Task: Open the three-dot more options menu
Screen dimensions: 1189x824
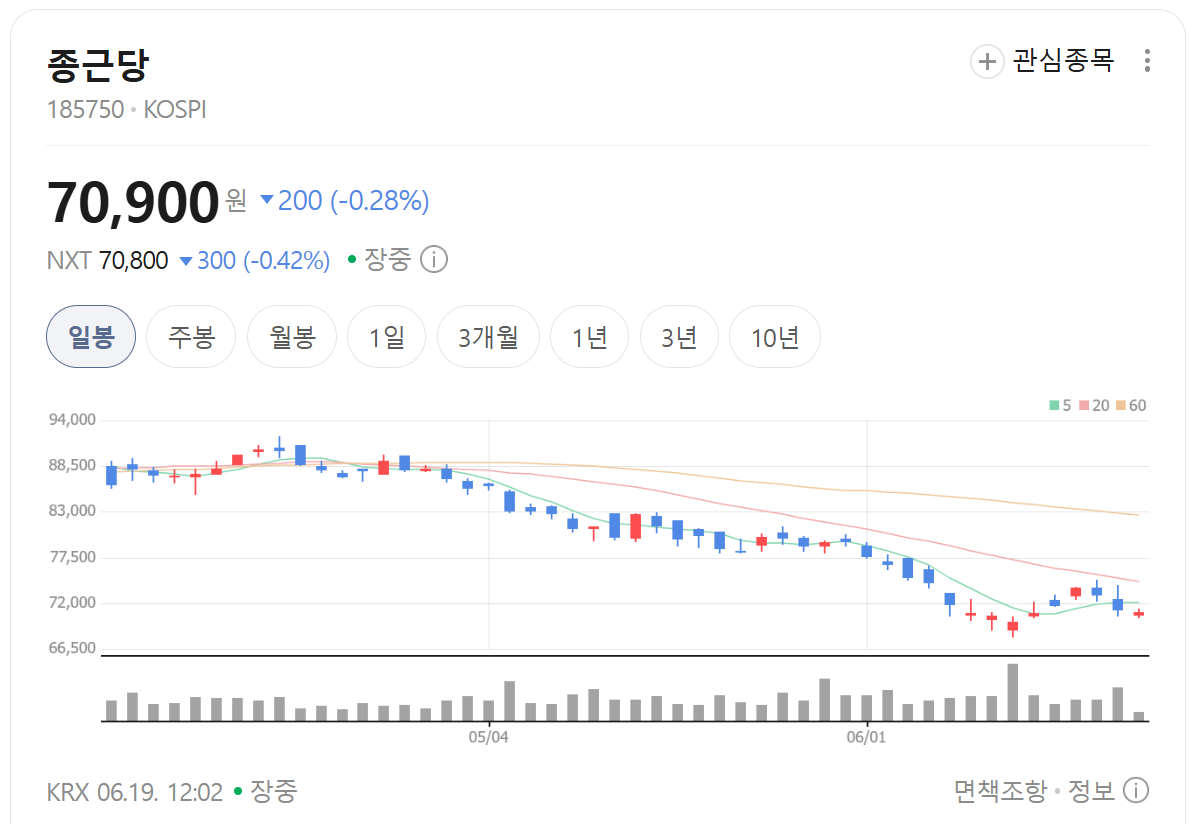Action: [1147, 61]
